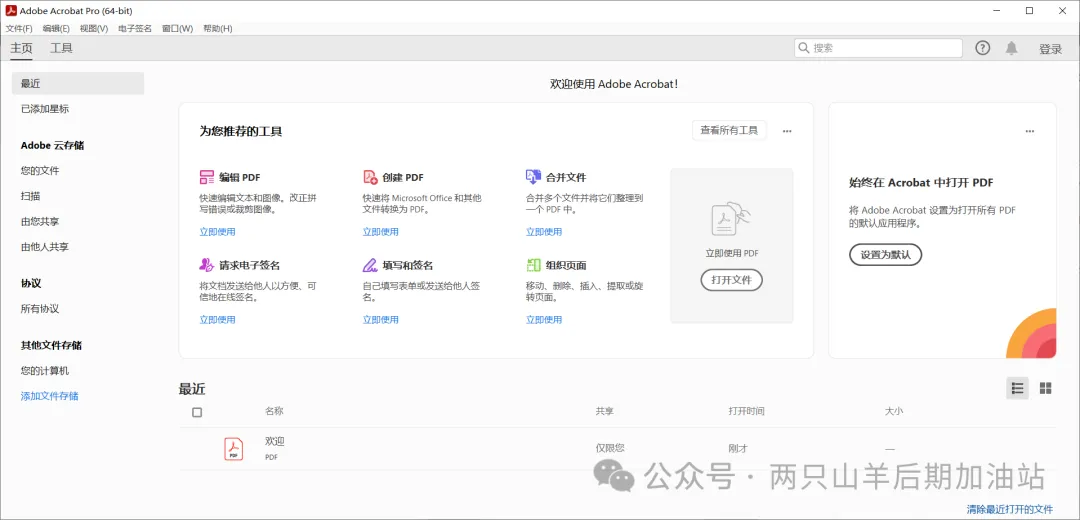Switch to the 主页 tab
Screen dimensions: 1080x520
(21, 48)
